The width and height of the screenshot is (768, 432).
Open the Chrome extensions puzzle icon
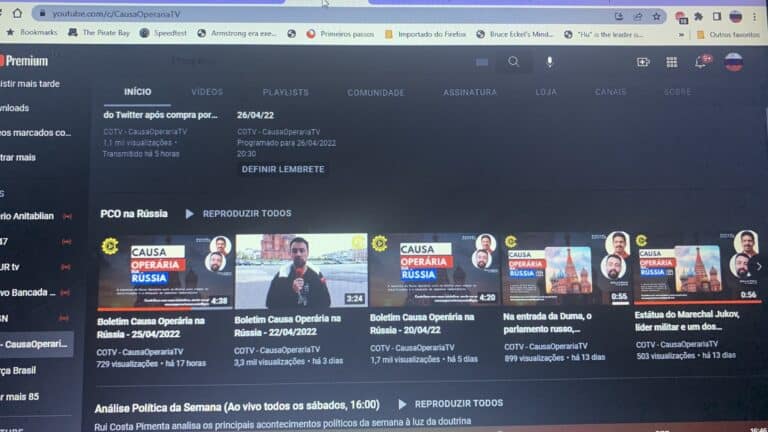698,16
